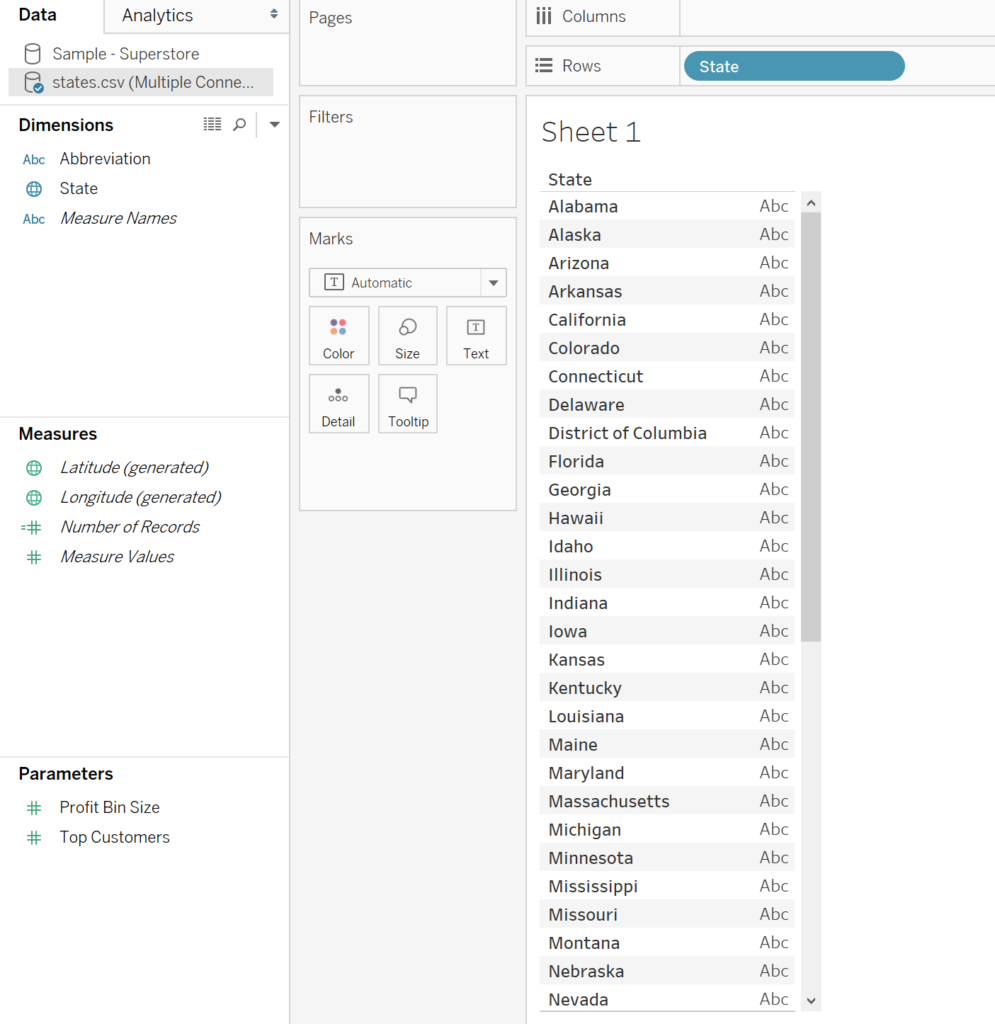Expand the Analytics tab switcher arrows
The image size is (995, 1024).
click(274, 14)
